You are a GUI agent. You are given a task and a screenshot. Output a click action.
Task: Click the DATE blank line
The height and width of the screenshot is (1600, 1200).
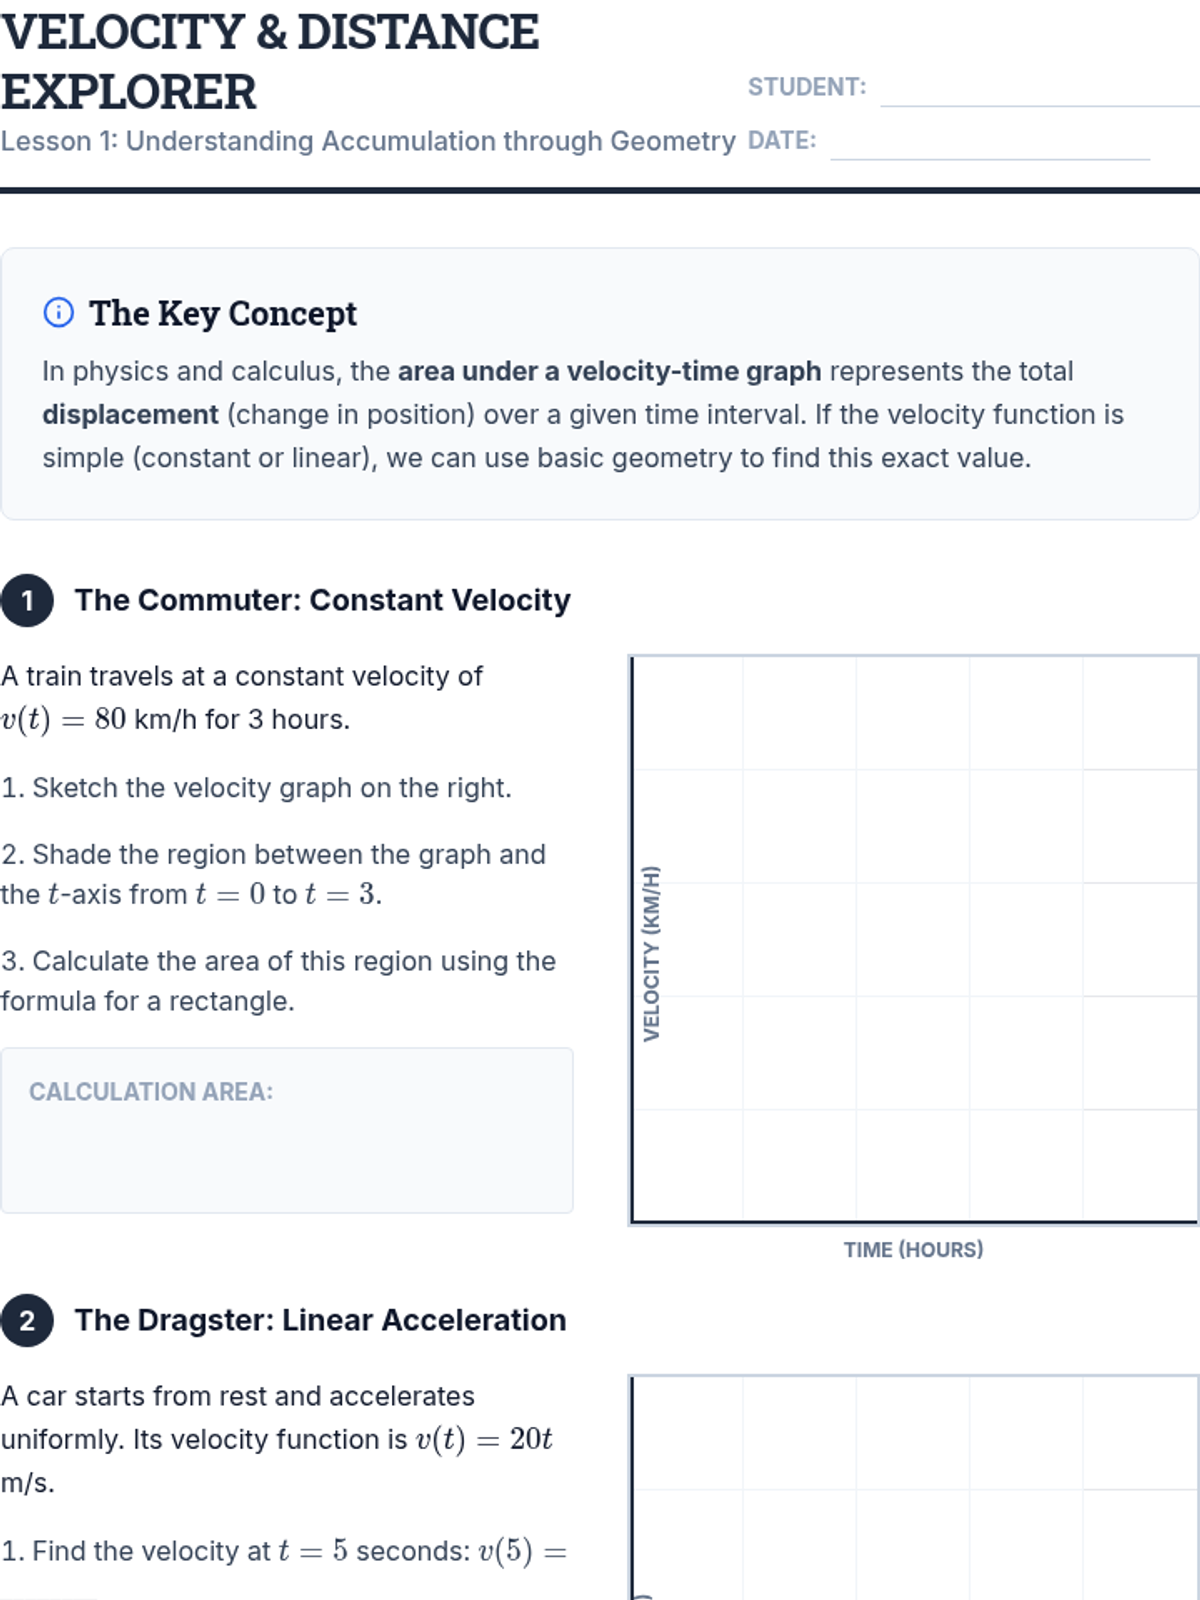[989, 144]
